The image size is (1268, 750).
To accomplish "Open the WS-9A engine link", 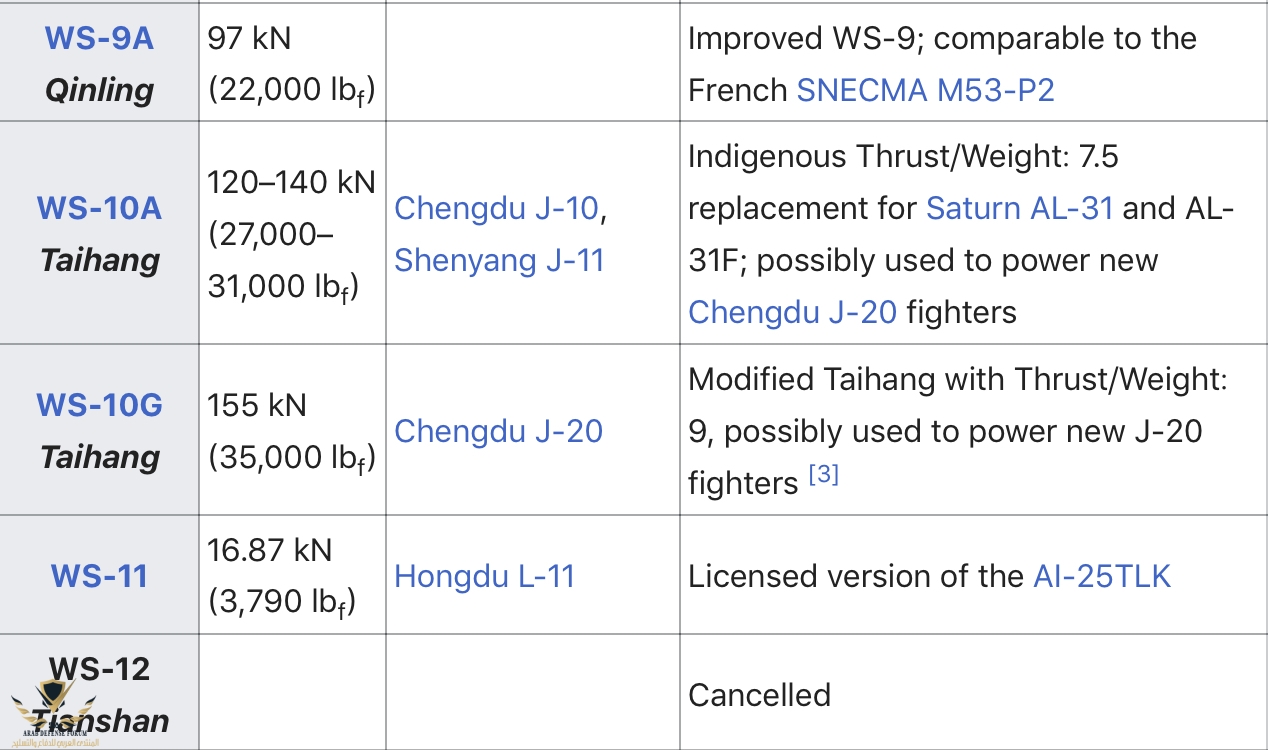I will pos(99,38).
